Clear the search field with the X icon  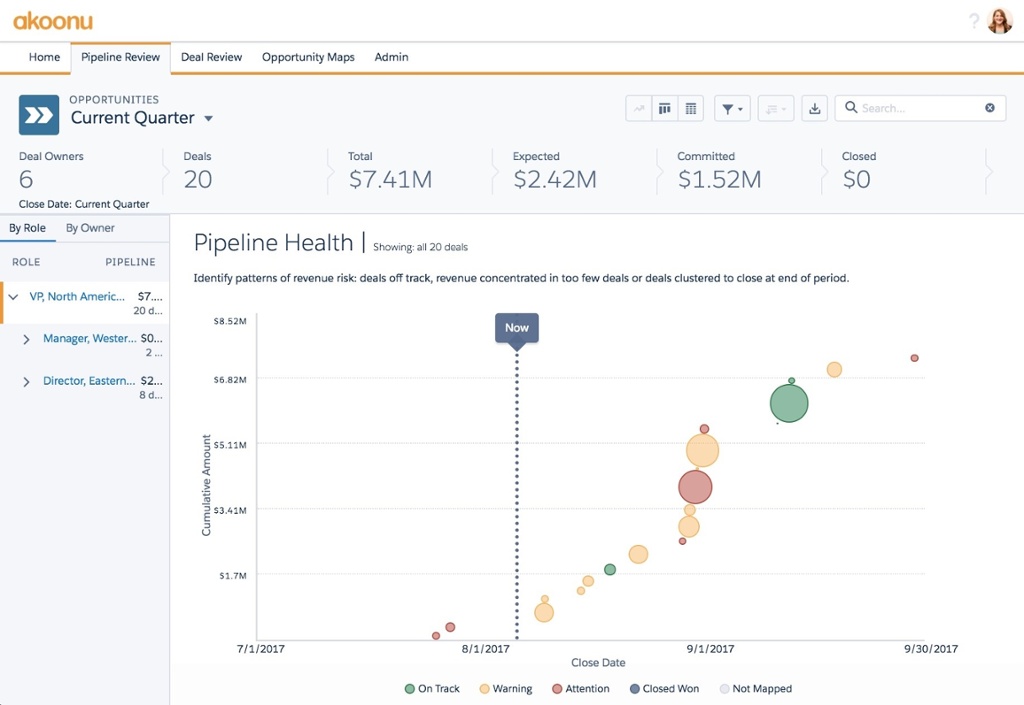click(x=990, y=107)
